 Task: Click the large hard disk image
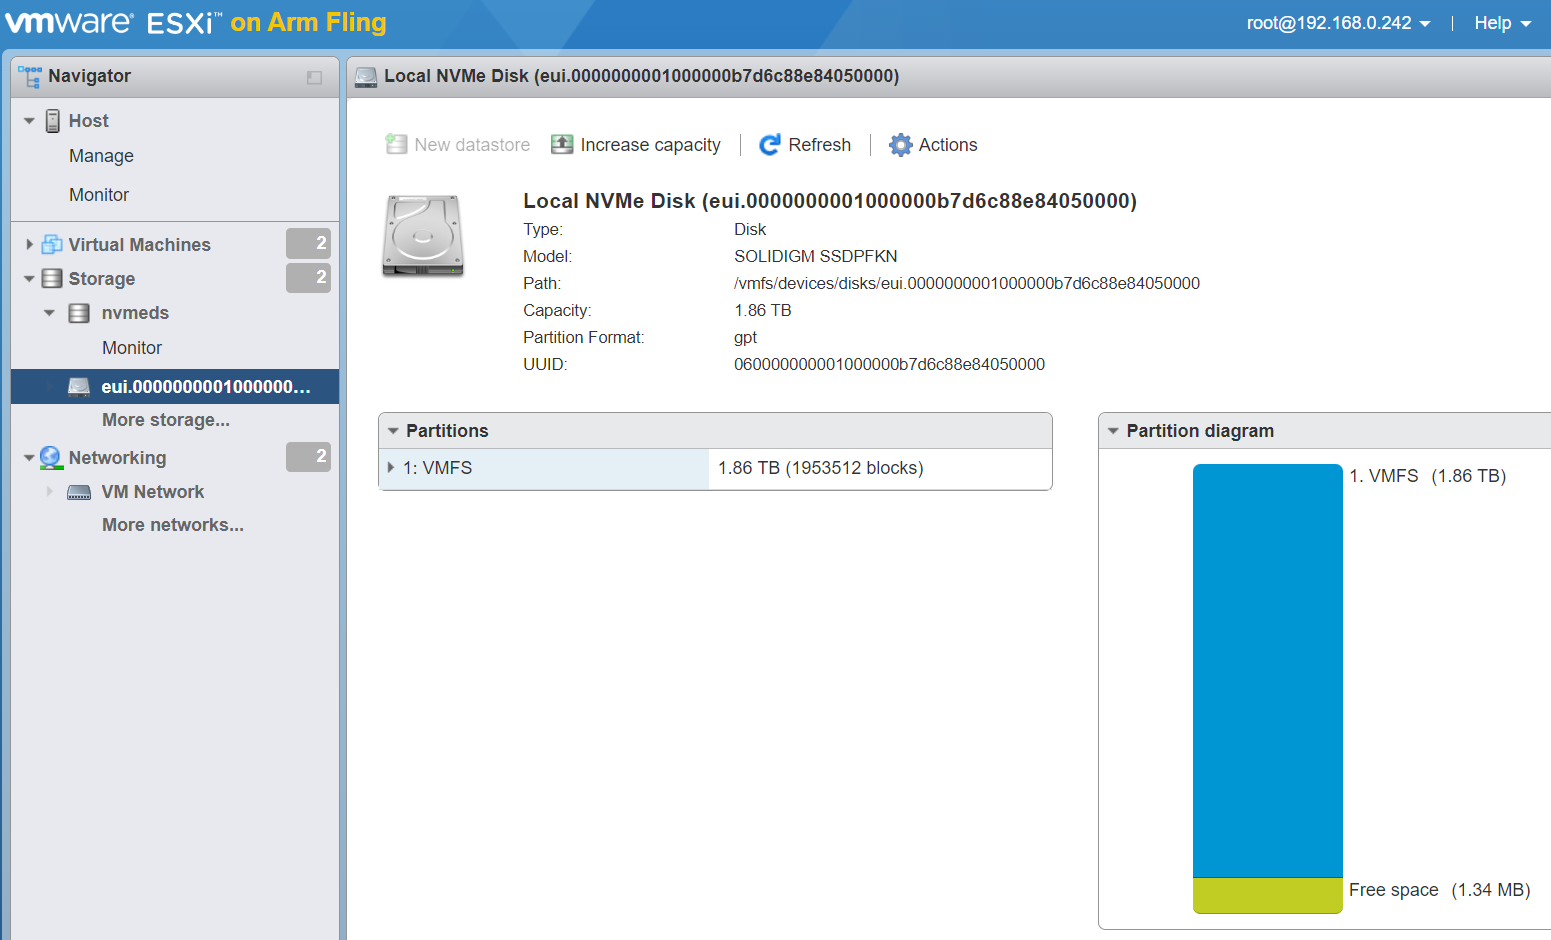pos(423,236)
